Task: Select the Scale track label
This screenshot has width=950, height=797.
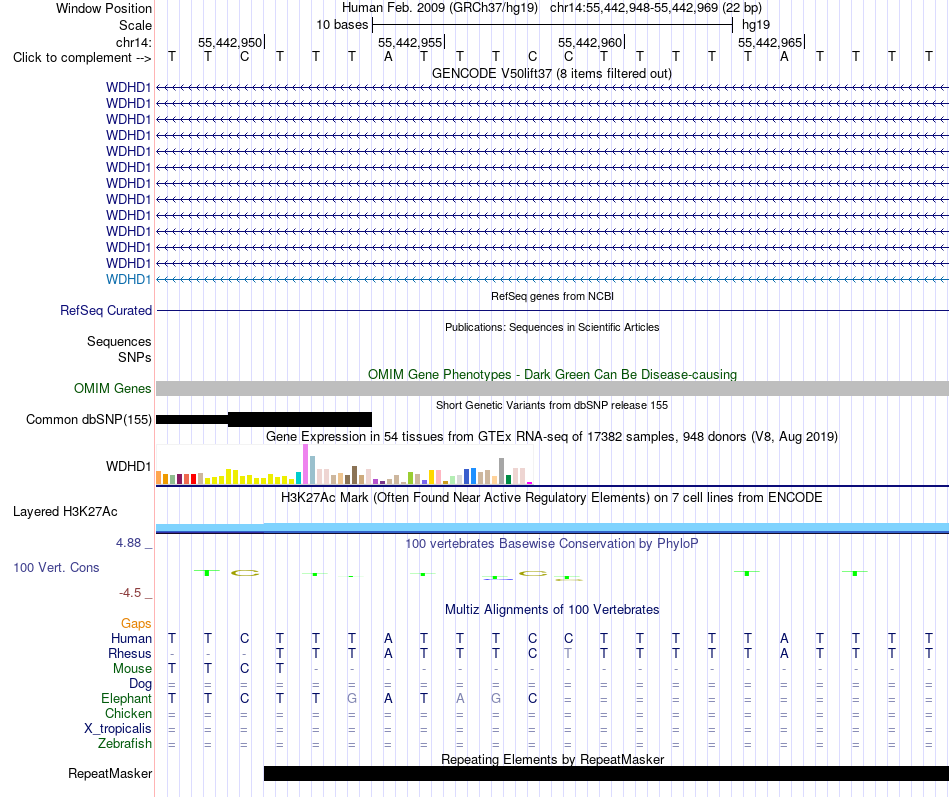Action: click(x=135, y=25)
